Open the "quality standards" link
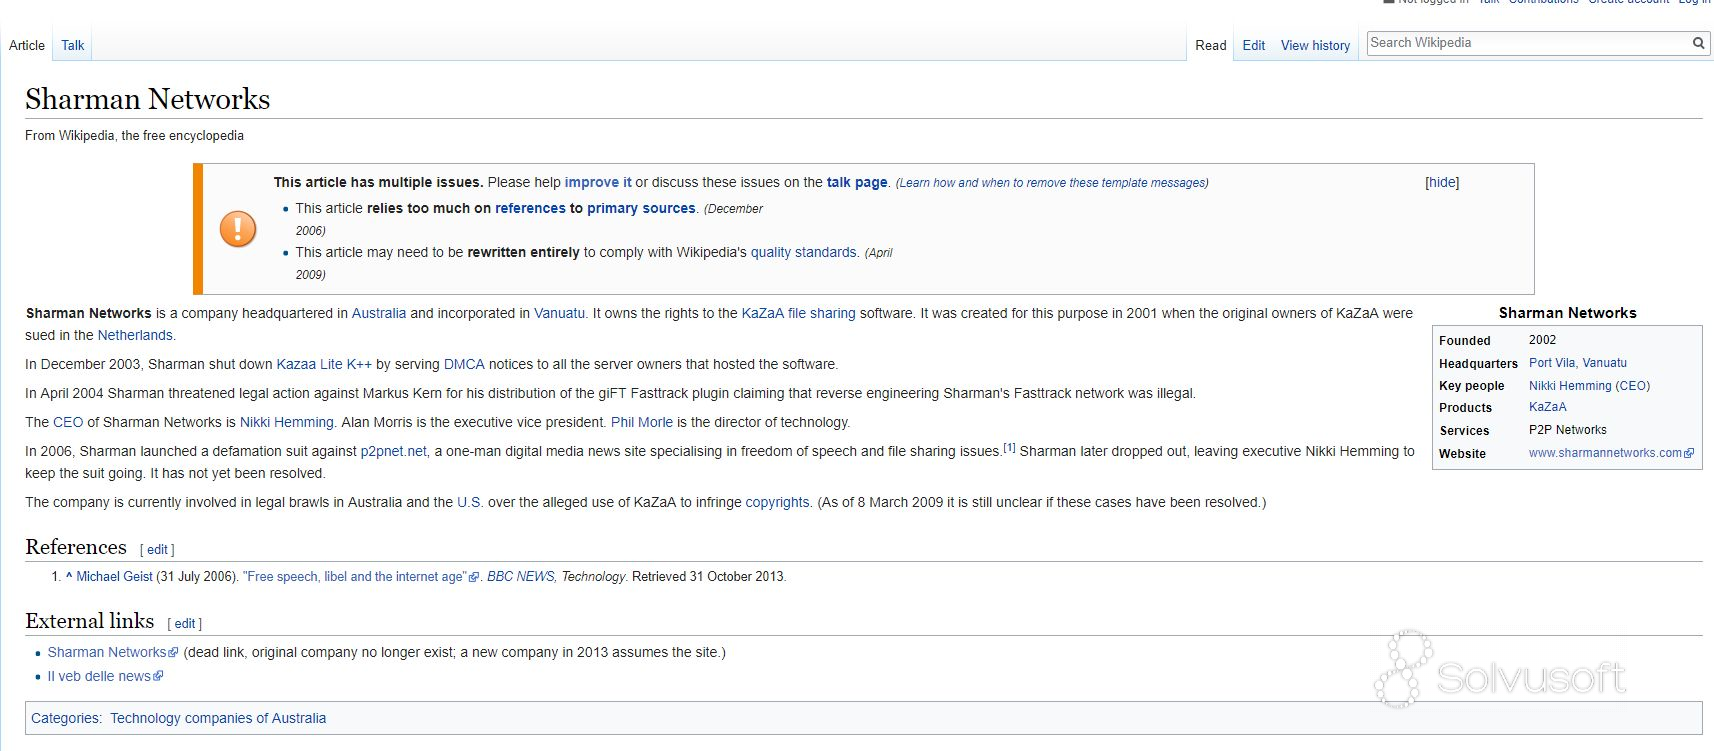1714x751 pixels. click(x=804, y=252)
